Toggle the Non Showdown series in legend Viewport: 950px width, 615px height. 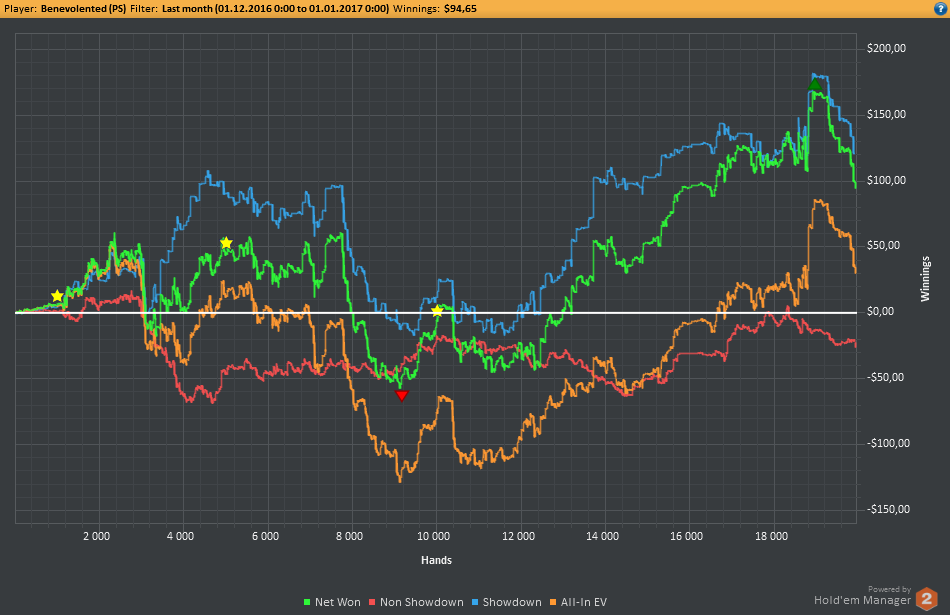(x=422, y=602)
